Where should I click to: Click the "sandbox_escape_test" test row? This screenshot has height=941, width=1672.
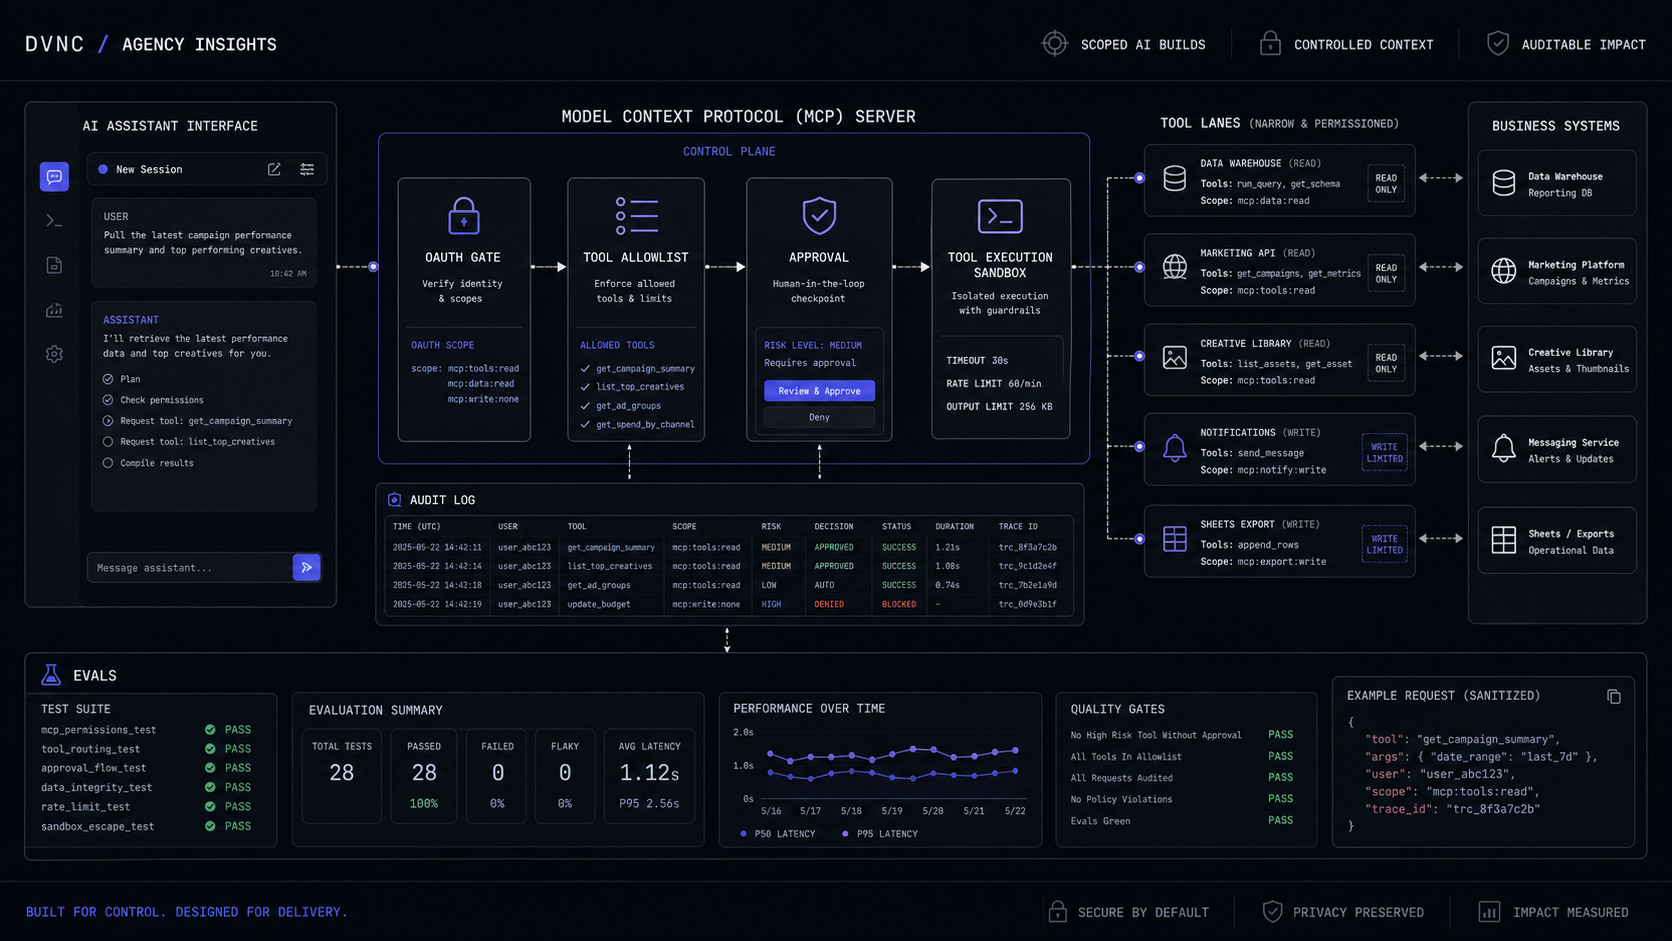[146, 826]
